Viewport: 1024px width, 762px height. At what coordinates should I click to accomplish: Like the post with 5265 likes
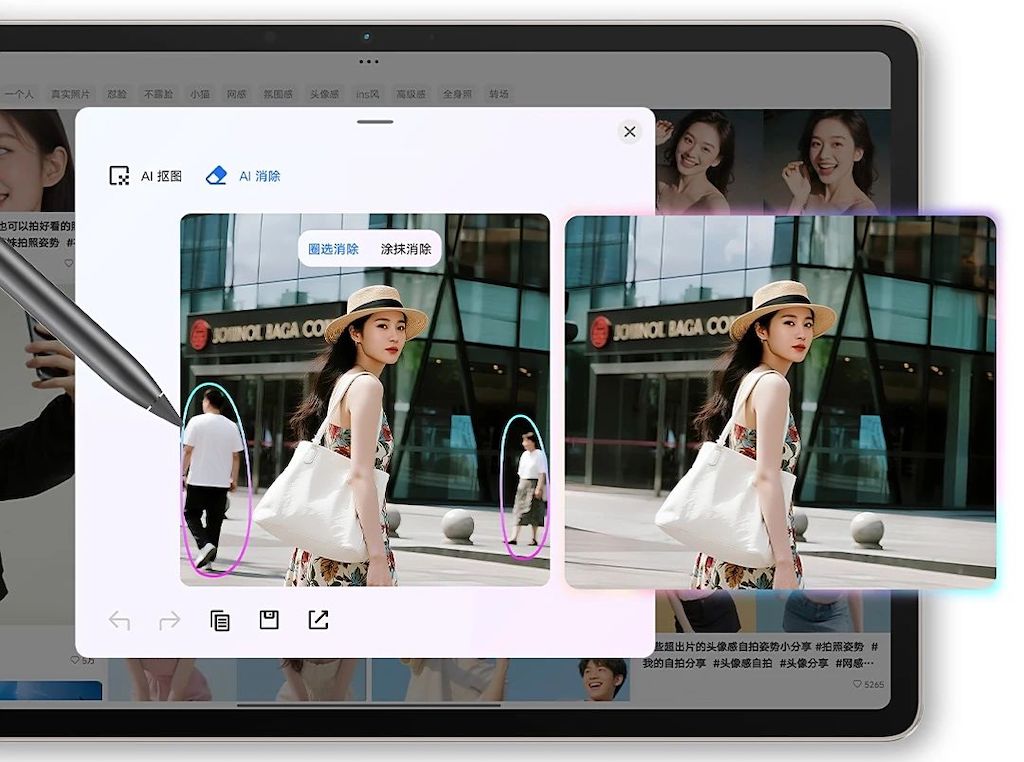857,684
